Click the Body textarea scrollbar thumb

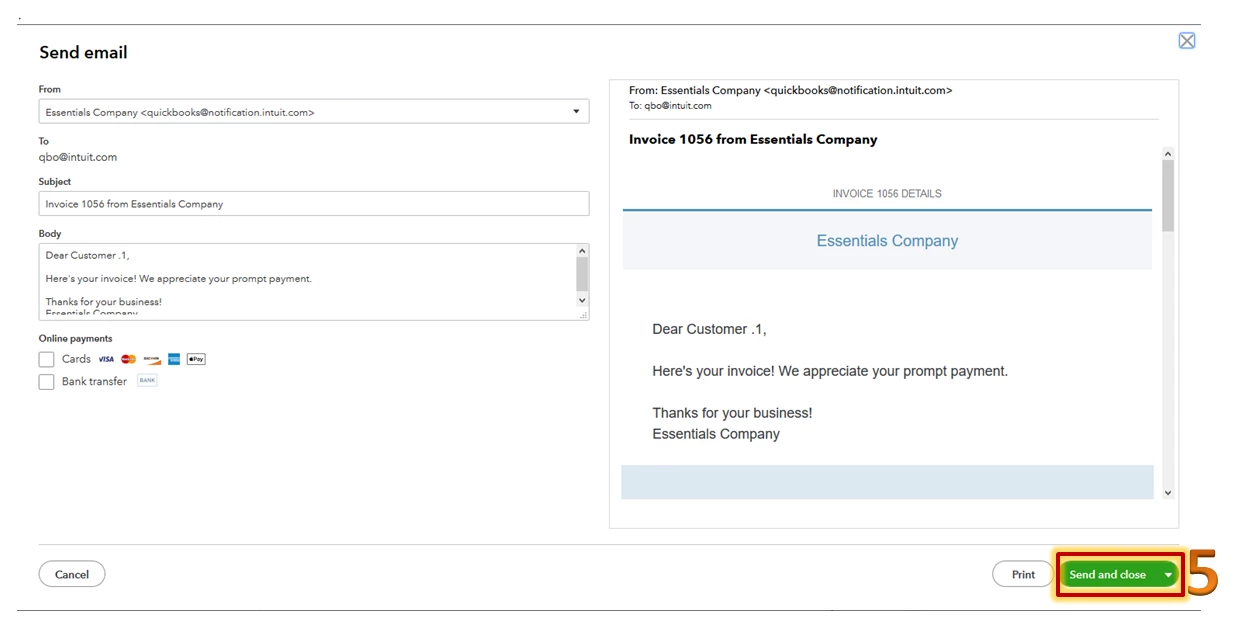coord(583,273)
